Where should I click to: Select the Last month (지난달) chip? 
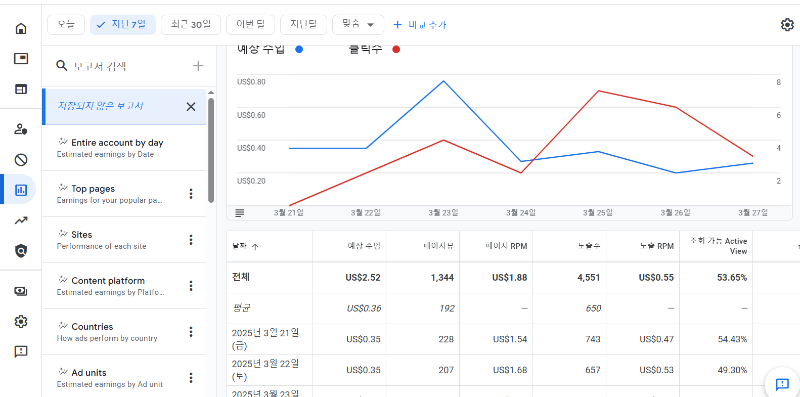click(x=303, y=24)
